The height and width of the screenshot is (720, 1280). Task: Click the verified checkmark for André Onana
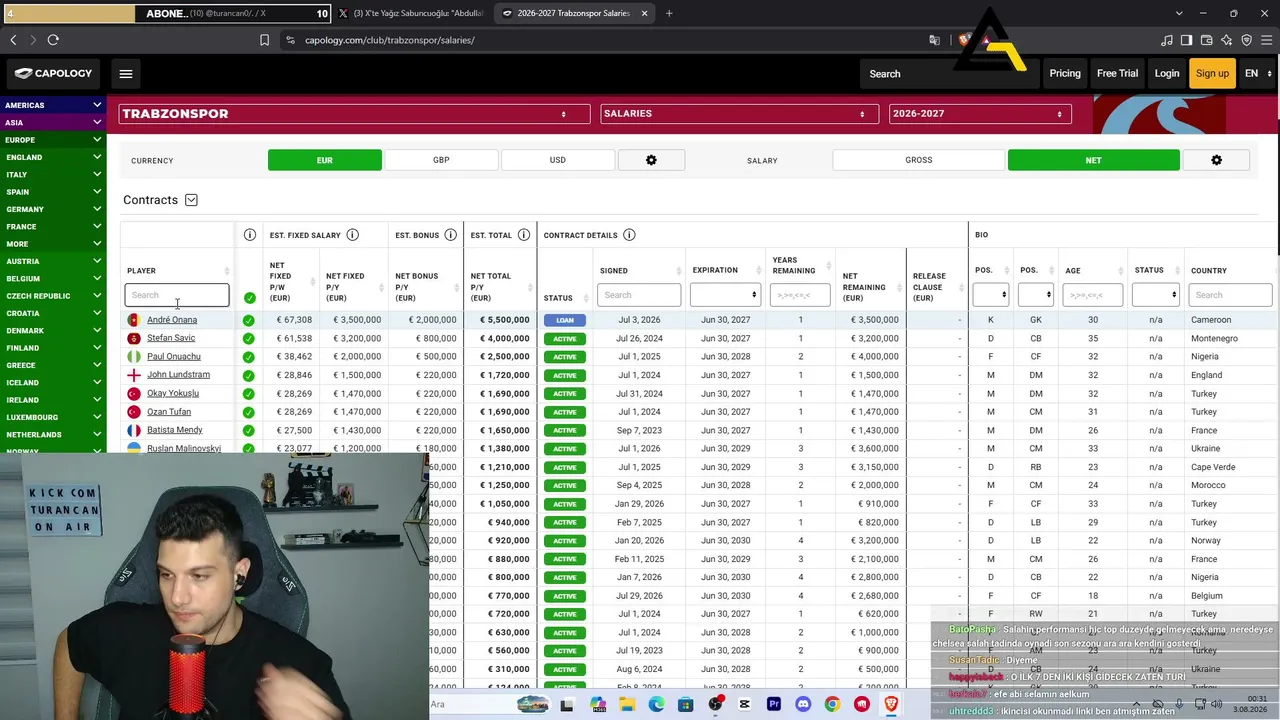(248, 320)
